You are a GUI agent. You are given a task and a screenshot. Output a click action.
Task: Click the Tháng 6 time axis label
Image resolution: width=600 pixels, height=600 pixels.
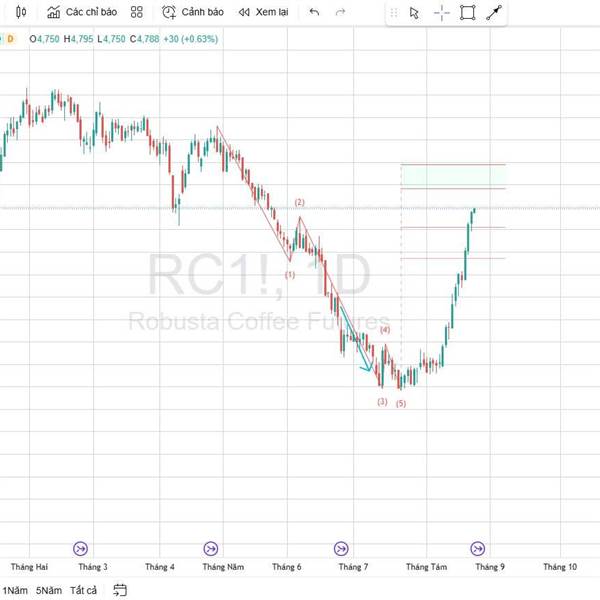287,567
